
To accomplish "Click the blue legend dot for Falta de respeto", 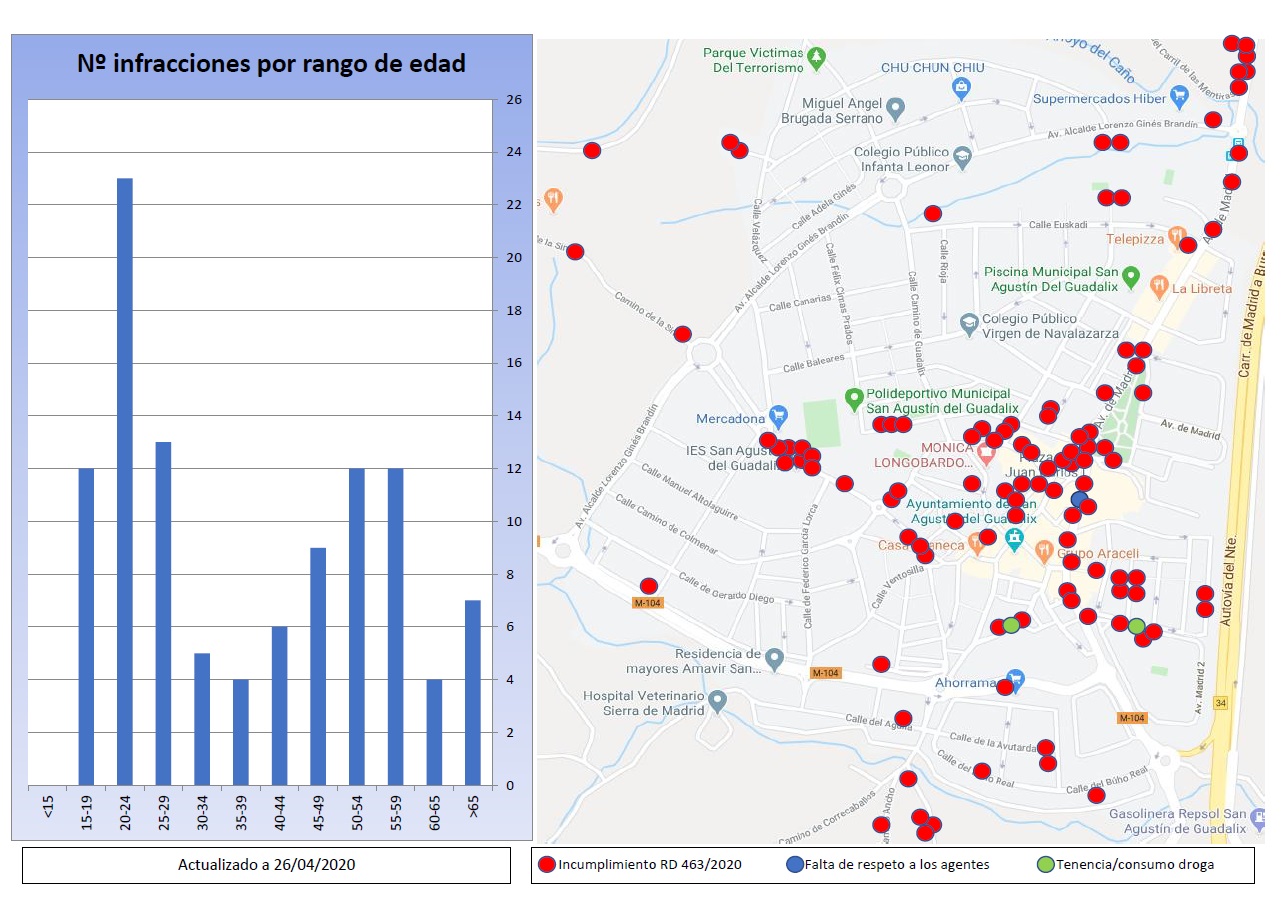I will pyautogui.click(x=795, y=864).
